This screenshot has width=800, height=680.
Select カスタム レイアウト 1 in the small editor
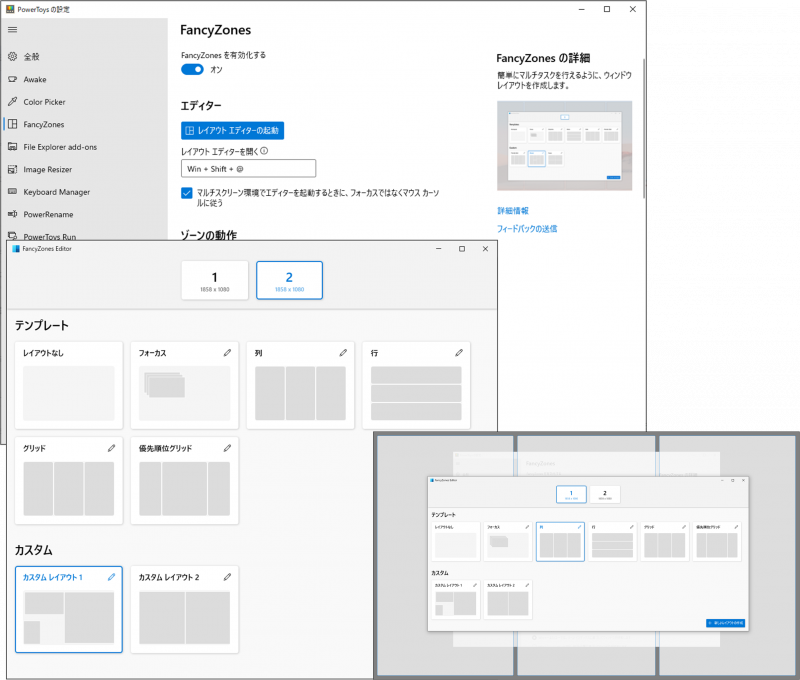tap(456, 599)
